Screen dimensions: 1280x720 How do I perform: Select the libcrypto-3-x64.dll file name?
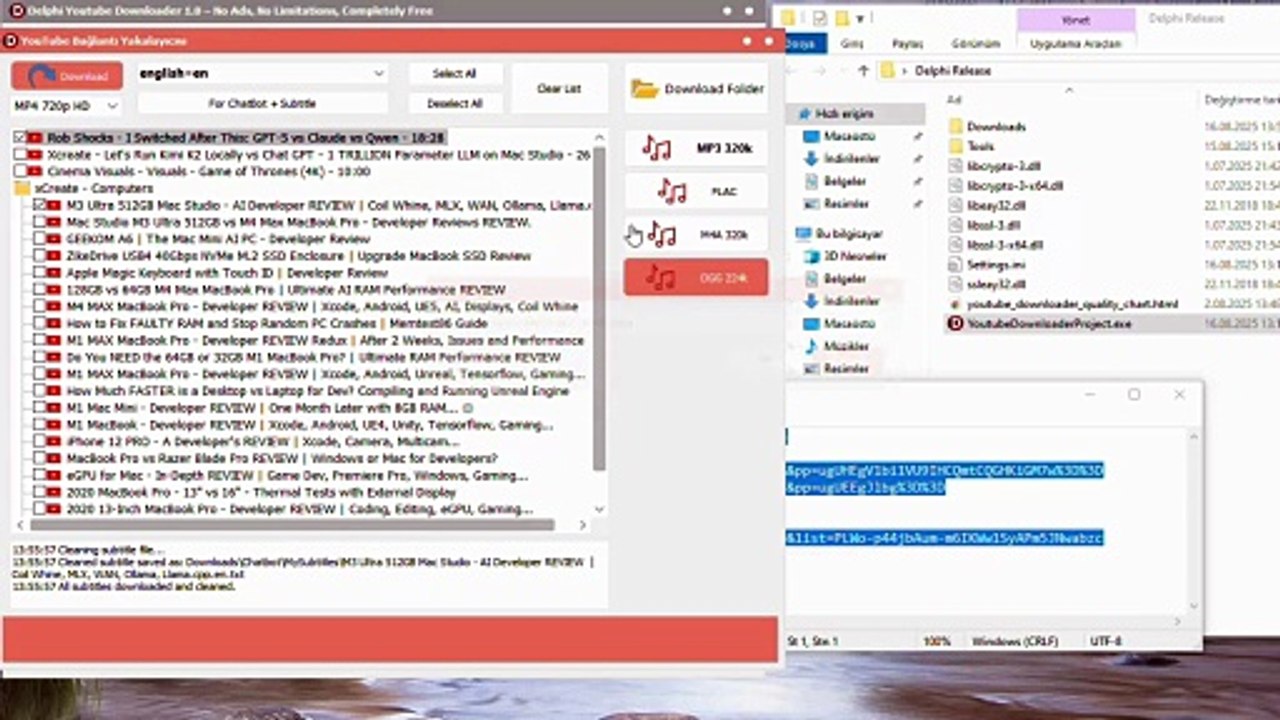[1015, 186]
